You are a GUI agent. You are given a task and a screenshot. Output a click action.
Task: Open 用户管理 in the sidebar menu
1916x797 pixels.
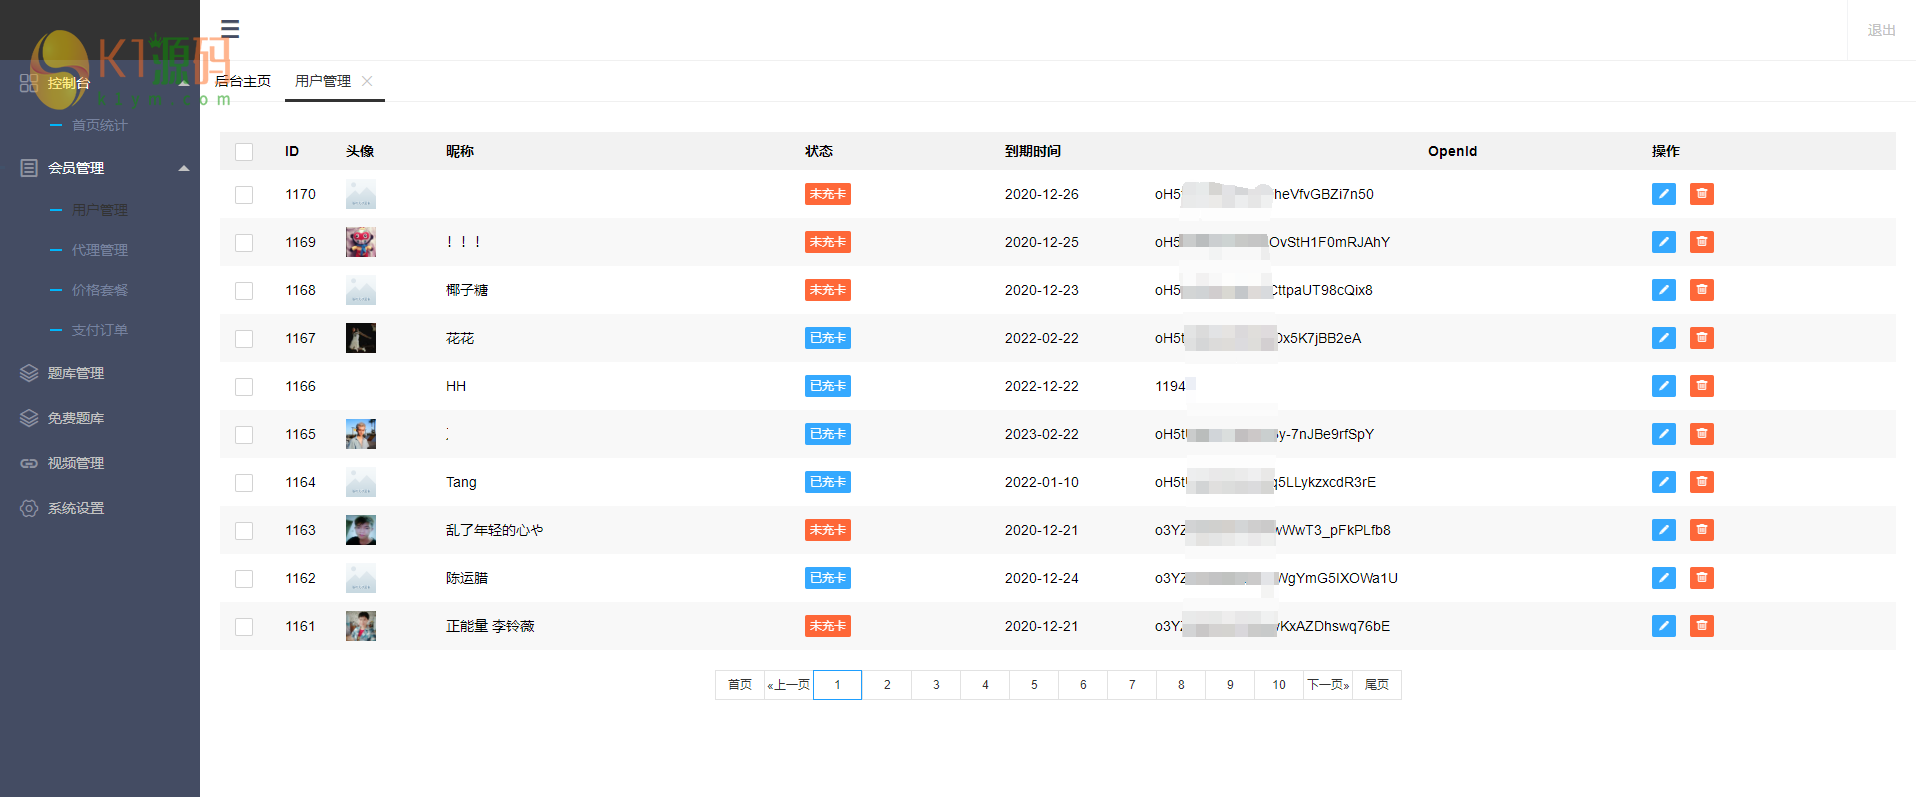coord(100,210)
